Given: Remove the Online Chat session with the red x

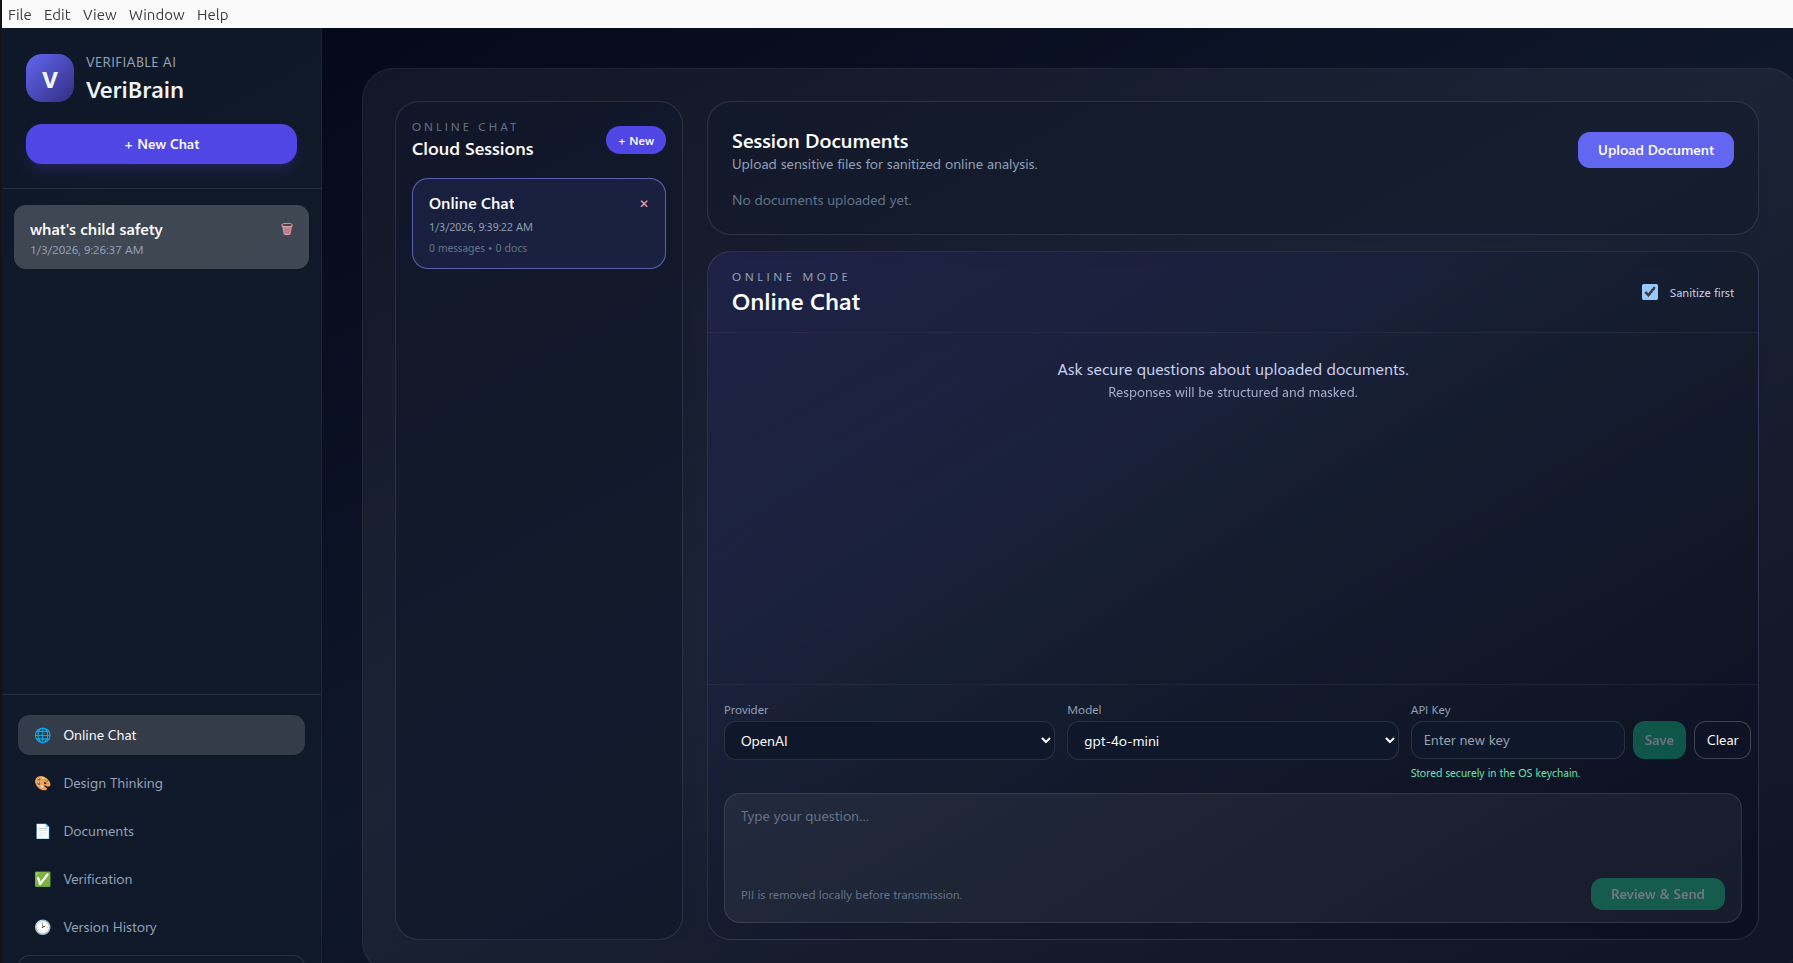Looking at the screenshot, I should click(643, 204).
